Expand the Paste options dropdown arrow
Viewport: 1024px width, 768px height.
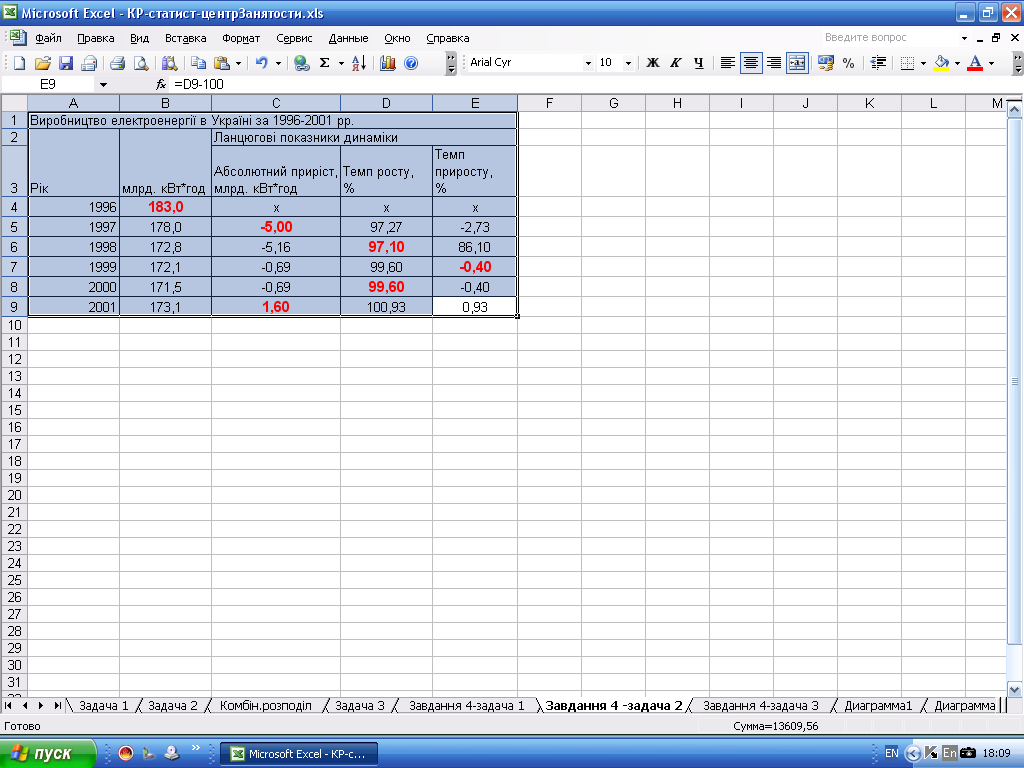coord(238,63)
